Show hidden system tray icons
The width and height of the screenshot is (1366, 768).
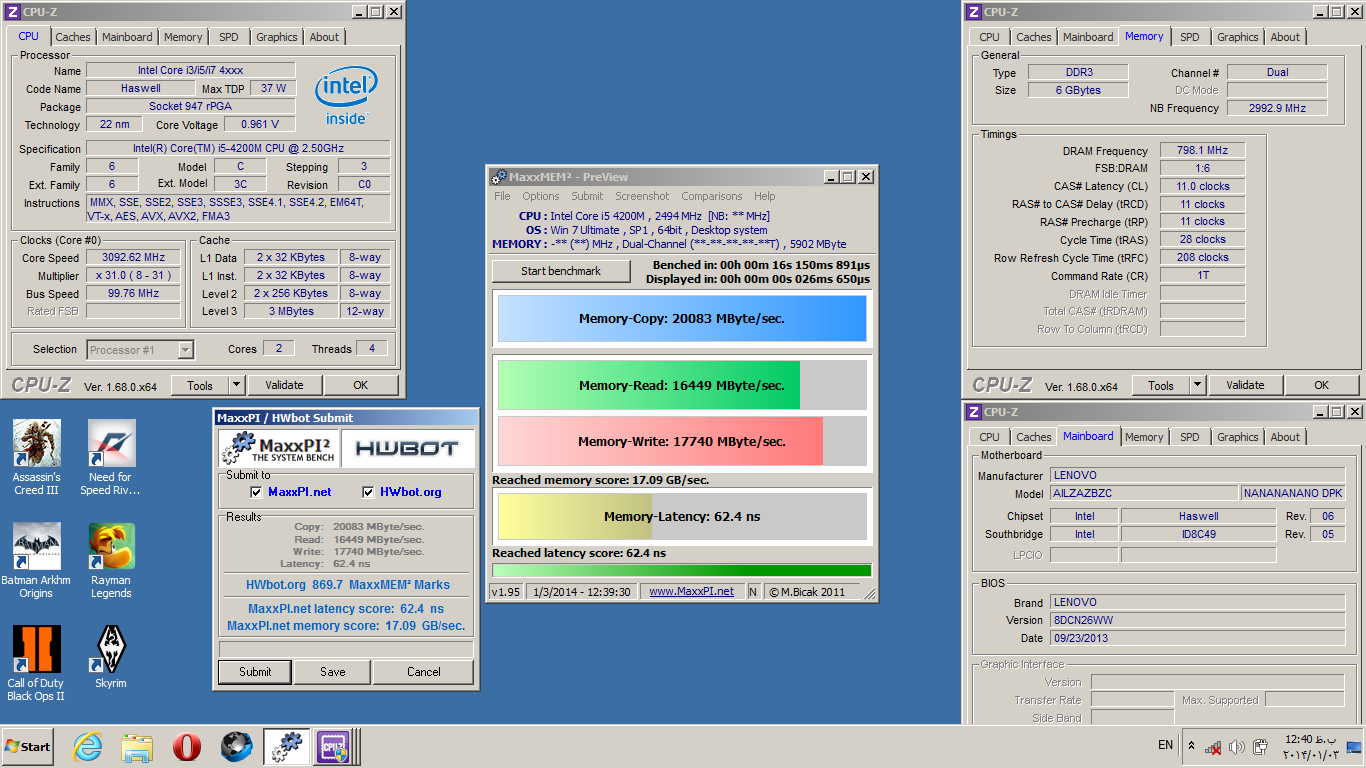click(1191, 746)
